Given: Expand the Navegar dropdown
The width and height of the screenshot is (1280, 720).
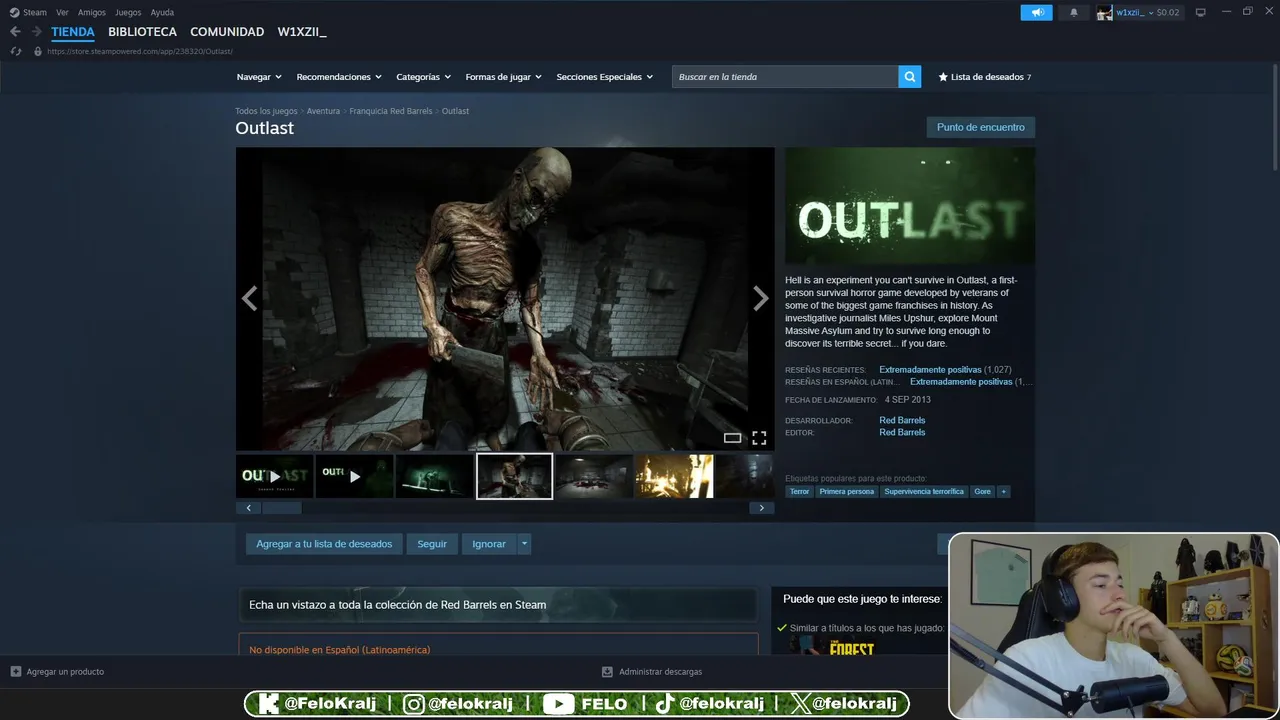Looking at the screenshot, I should click(x=259, y=77).
